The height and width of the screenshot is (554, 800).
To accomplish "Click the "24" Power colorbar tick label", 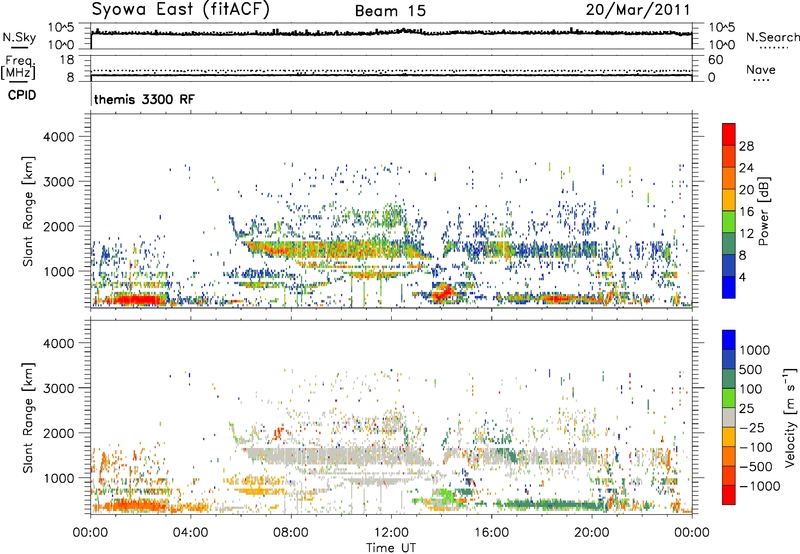I will pos(746,168).
